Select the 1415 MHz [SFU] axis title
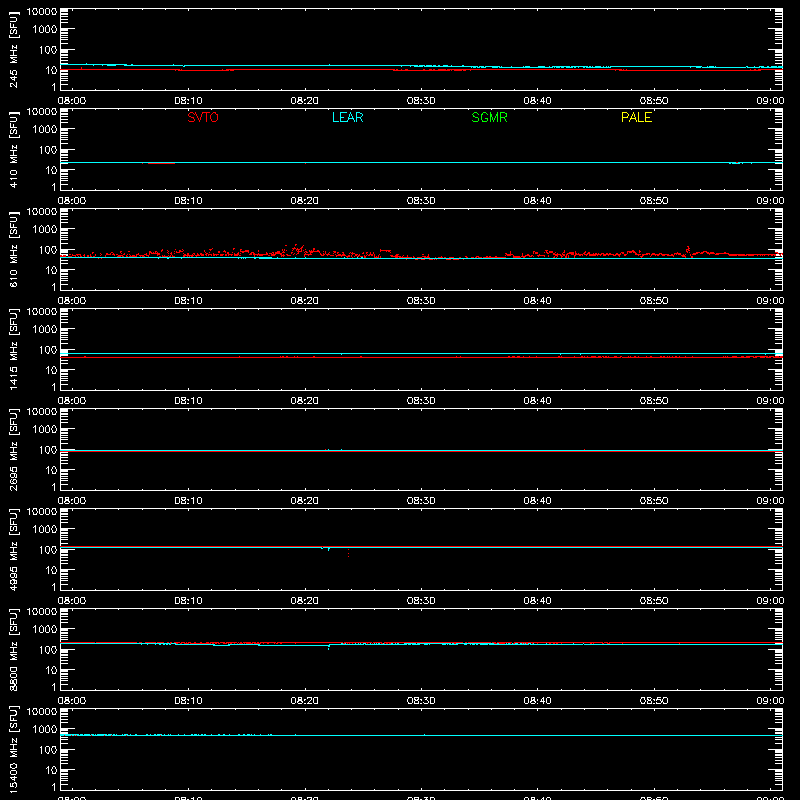 click(x=13, y=349)
